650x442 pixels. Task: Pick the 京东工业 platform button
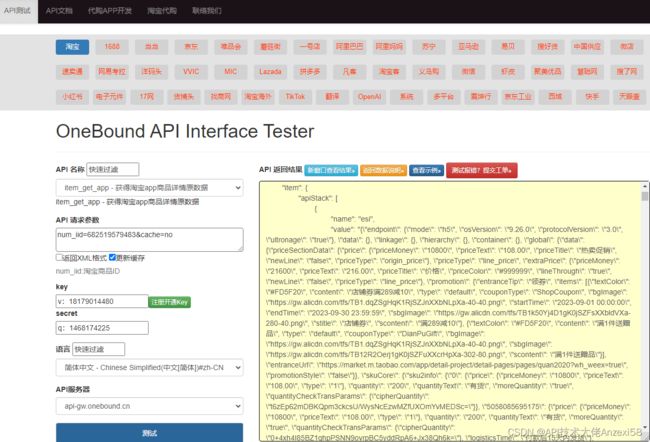(518, 97)
